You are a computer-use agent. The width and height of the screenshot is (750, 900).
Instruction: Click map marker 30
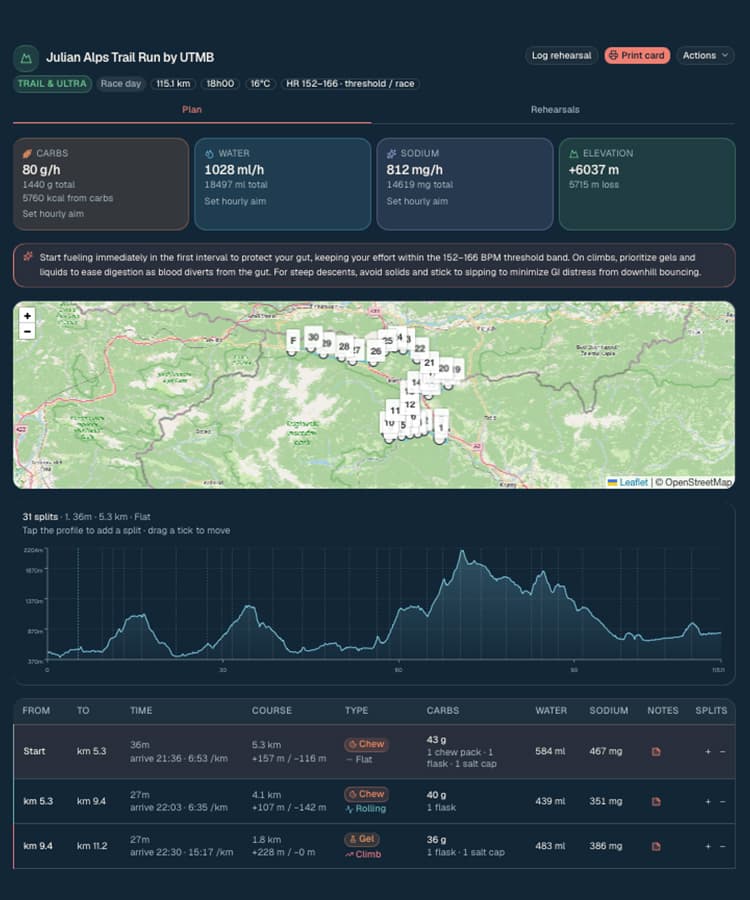pos(313,338)
